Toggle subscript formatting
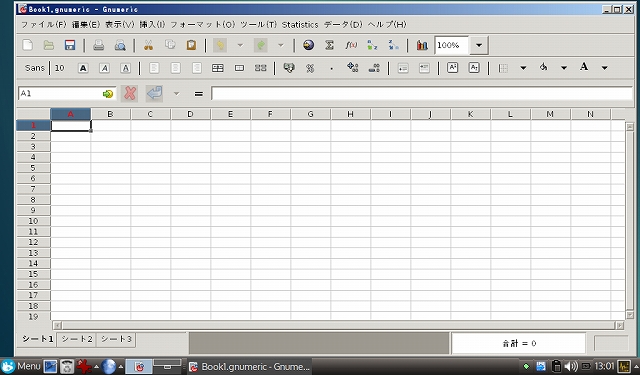The height and width of the screenshot is (375, 640). click(x=474, y=68)
